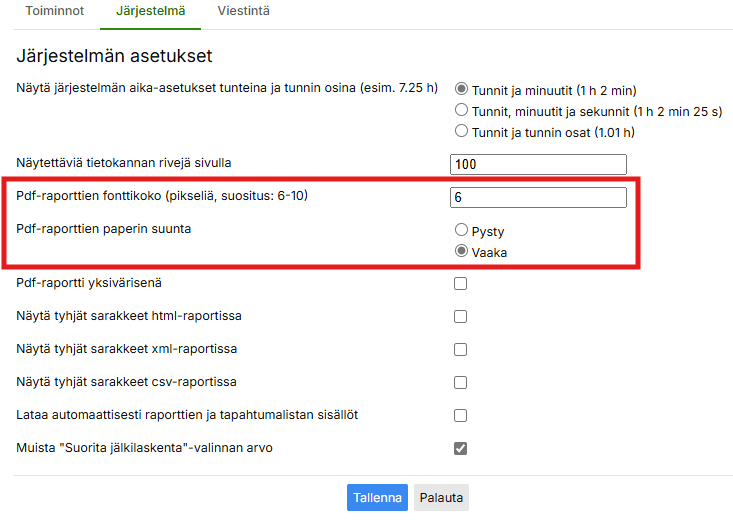
Task: Enable 'Pdf-raportti yksivärisenä' checkbox
Action: (x=461, y=284)
